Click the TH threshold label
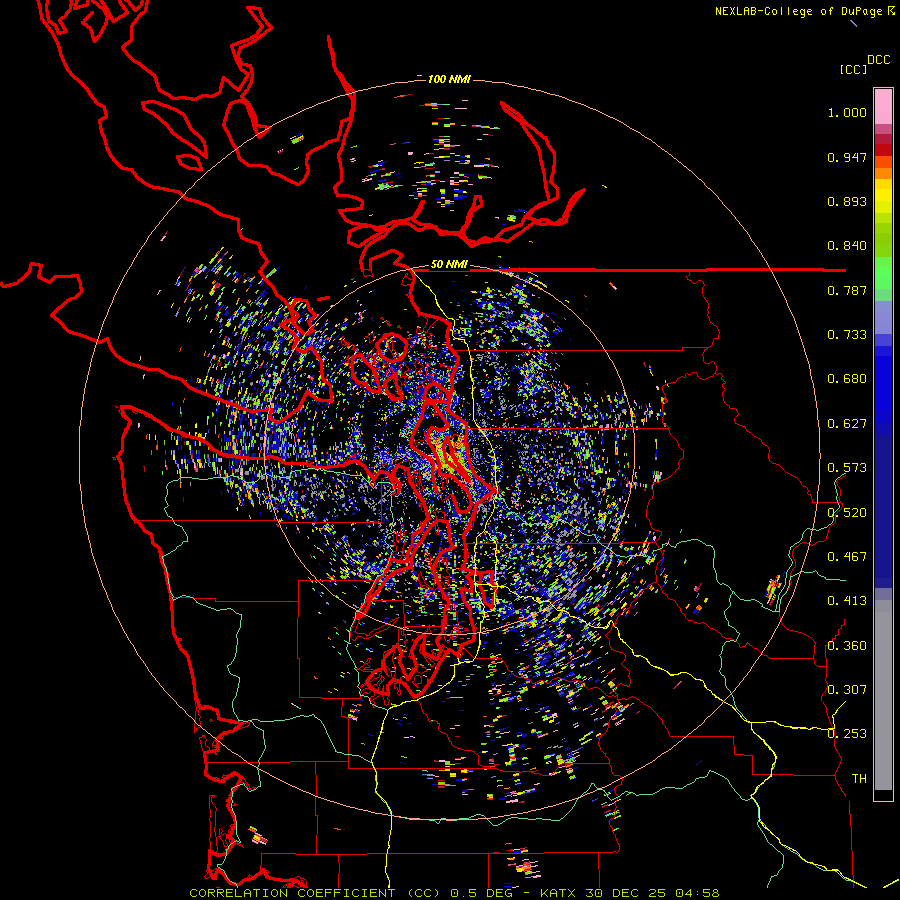The image size is (900, 900). pos(859,779)
